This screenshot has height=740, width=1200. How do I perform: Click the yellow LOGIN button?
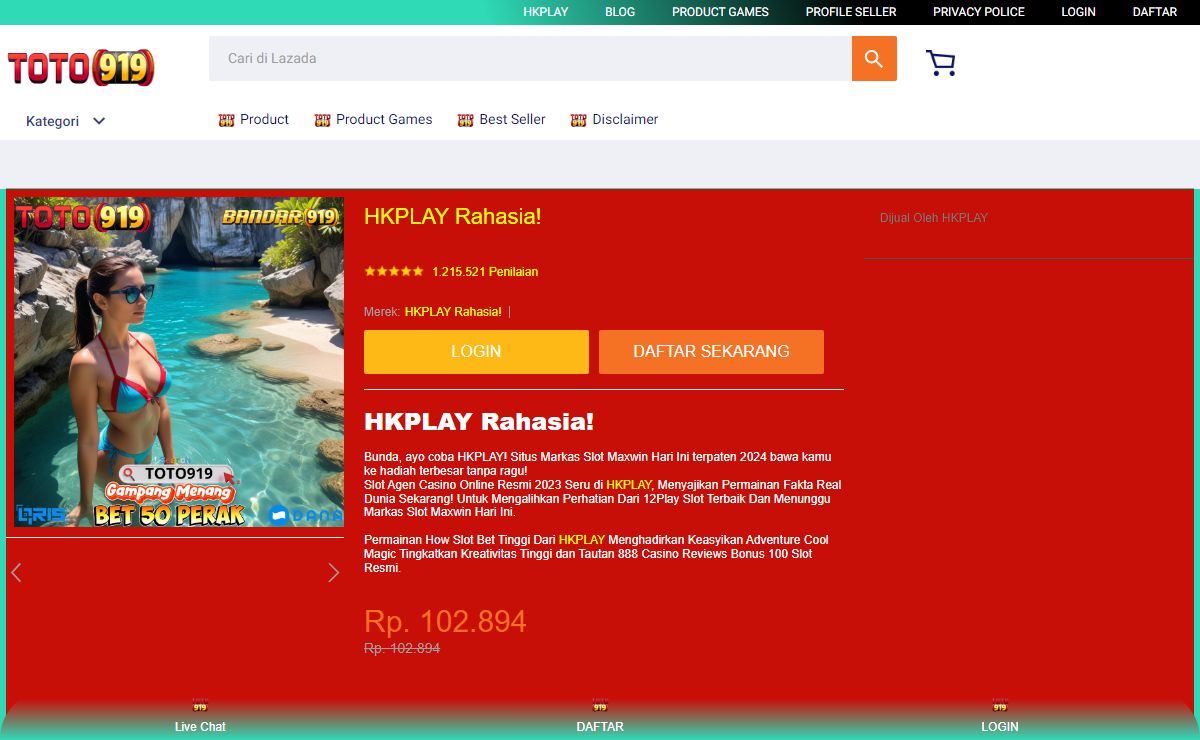pos(476,352)
